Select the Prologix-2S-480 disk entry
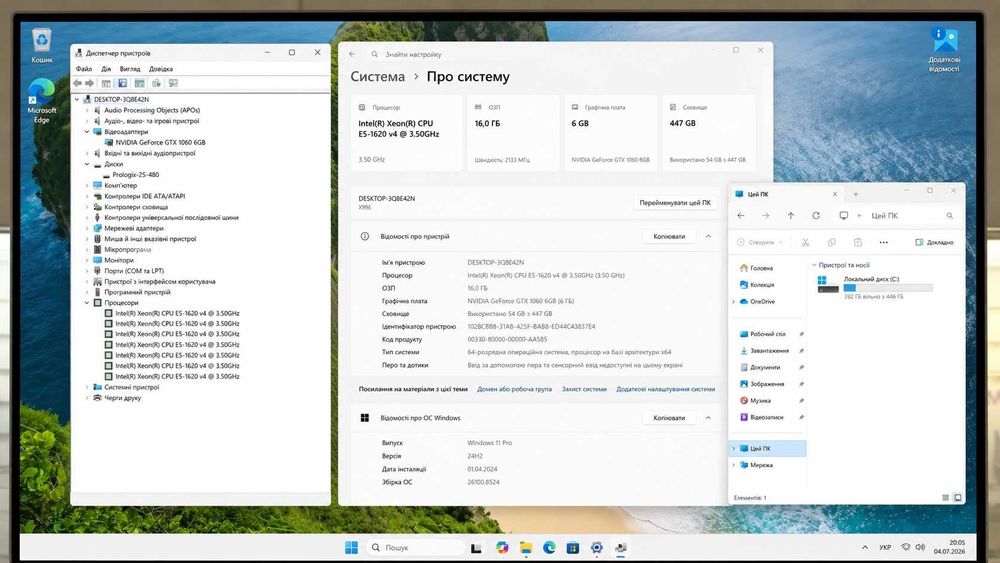1000x563 pixels. pyautogui.click(x=135, y=175)
